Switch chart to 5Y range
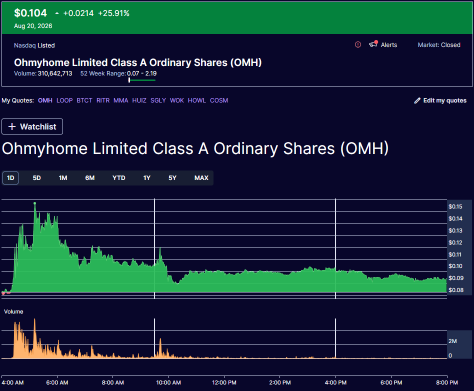474x391 pixels. [x=172, y=178]
